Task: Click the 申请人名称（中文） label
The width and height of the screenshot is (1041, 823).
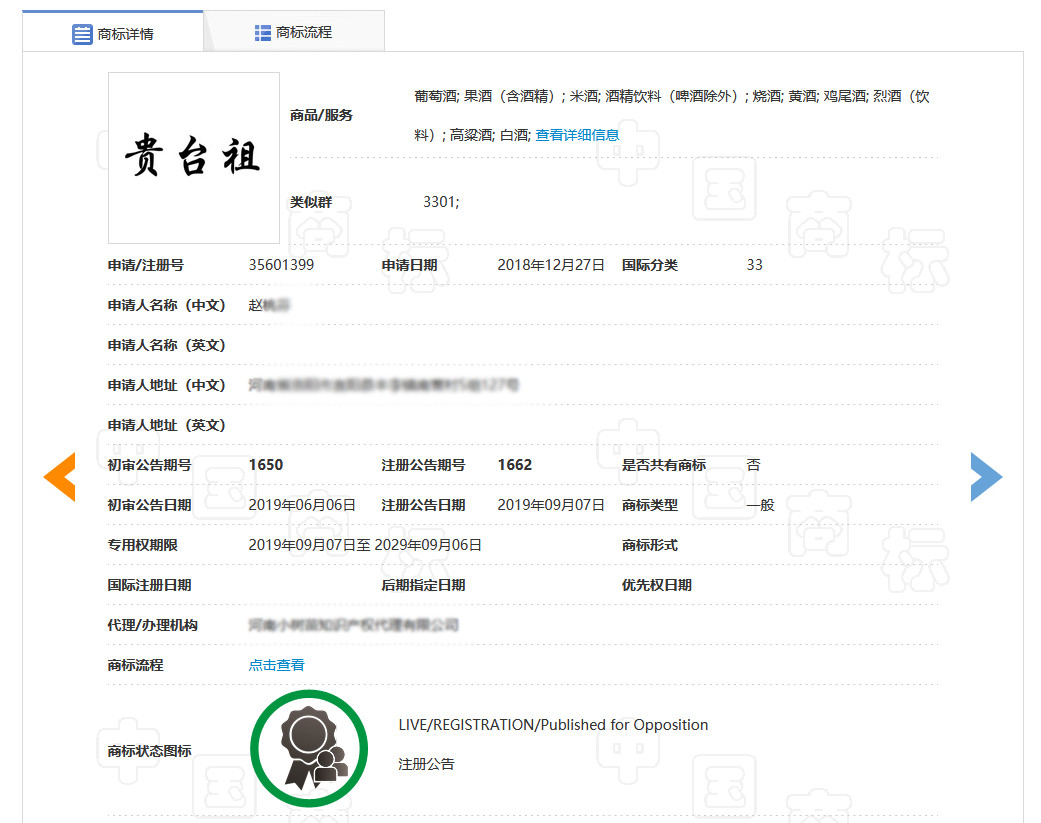Action: 167,305
